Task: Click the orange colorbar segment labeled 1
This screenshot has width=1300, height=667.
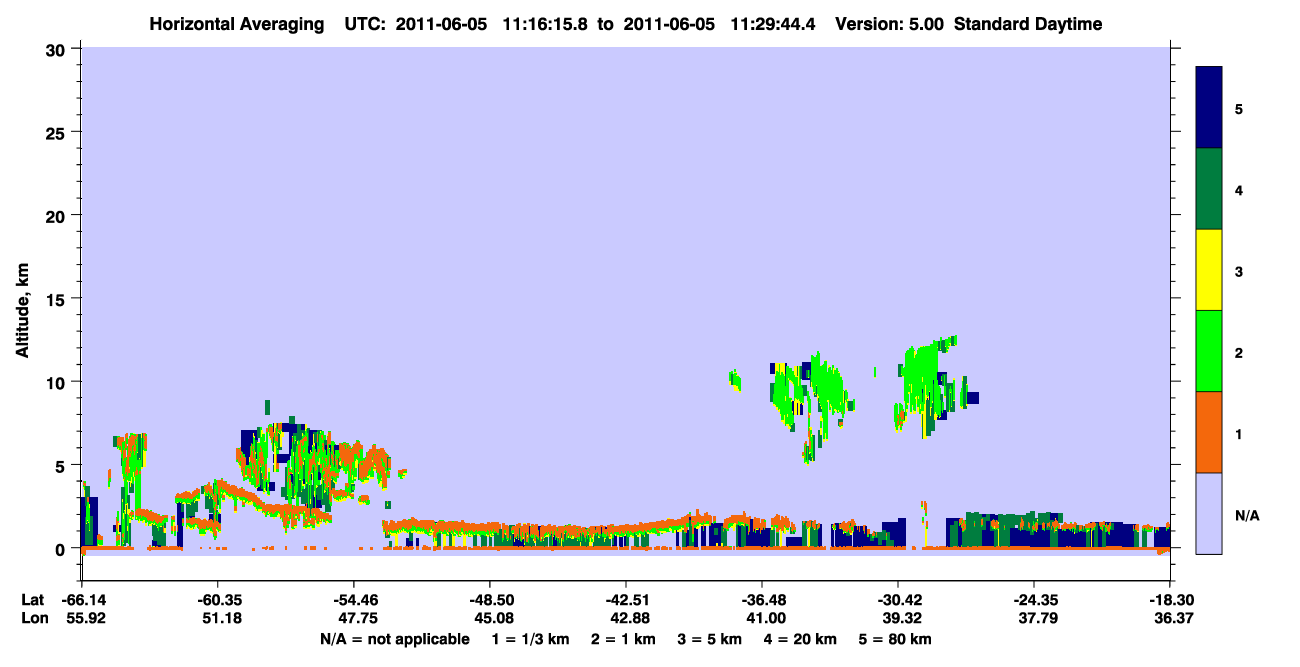Action: [1209, 432]
